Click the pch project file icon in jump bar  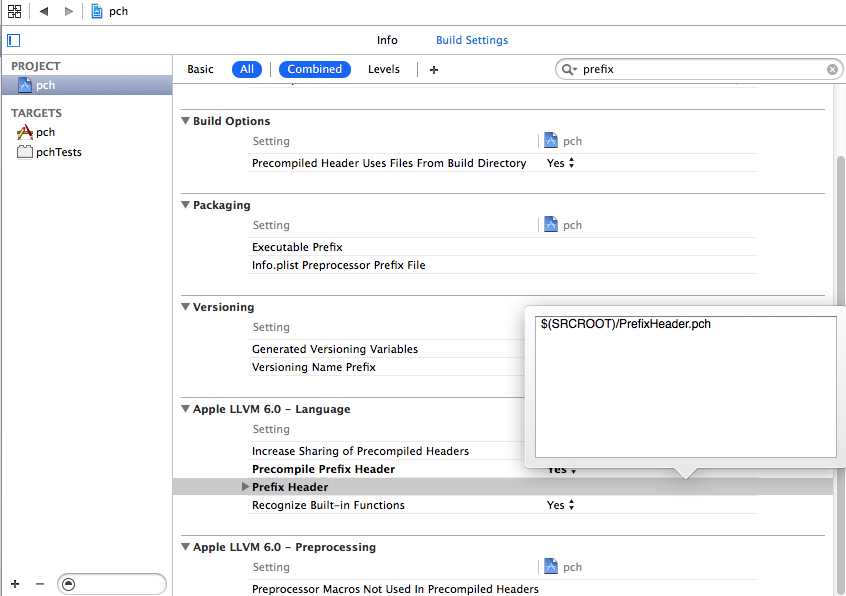pos(97,11)
